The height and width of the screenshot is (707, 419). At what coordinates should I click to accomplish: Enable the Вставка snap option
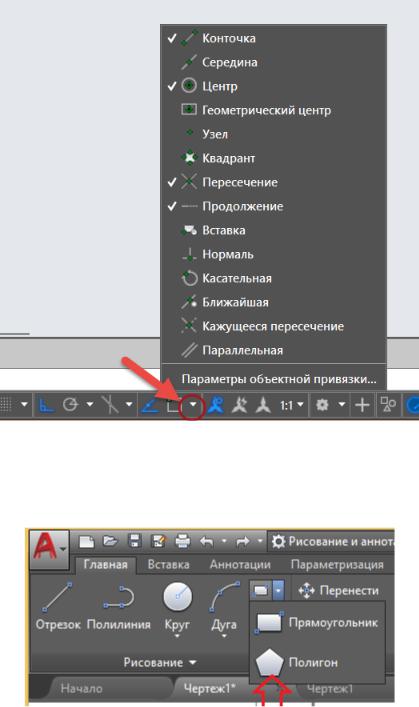click(273, 230)
